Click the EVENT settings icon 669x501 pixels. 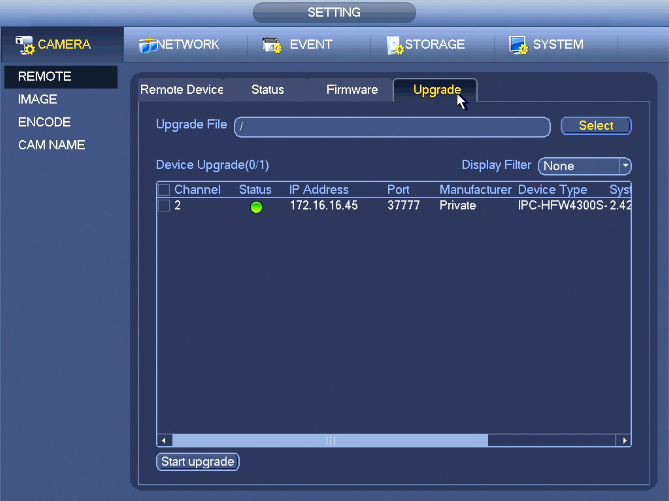coord(272,45)
